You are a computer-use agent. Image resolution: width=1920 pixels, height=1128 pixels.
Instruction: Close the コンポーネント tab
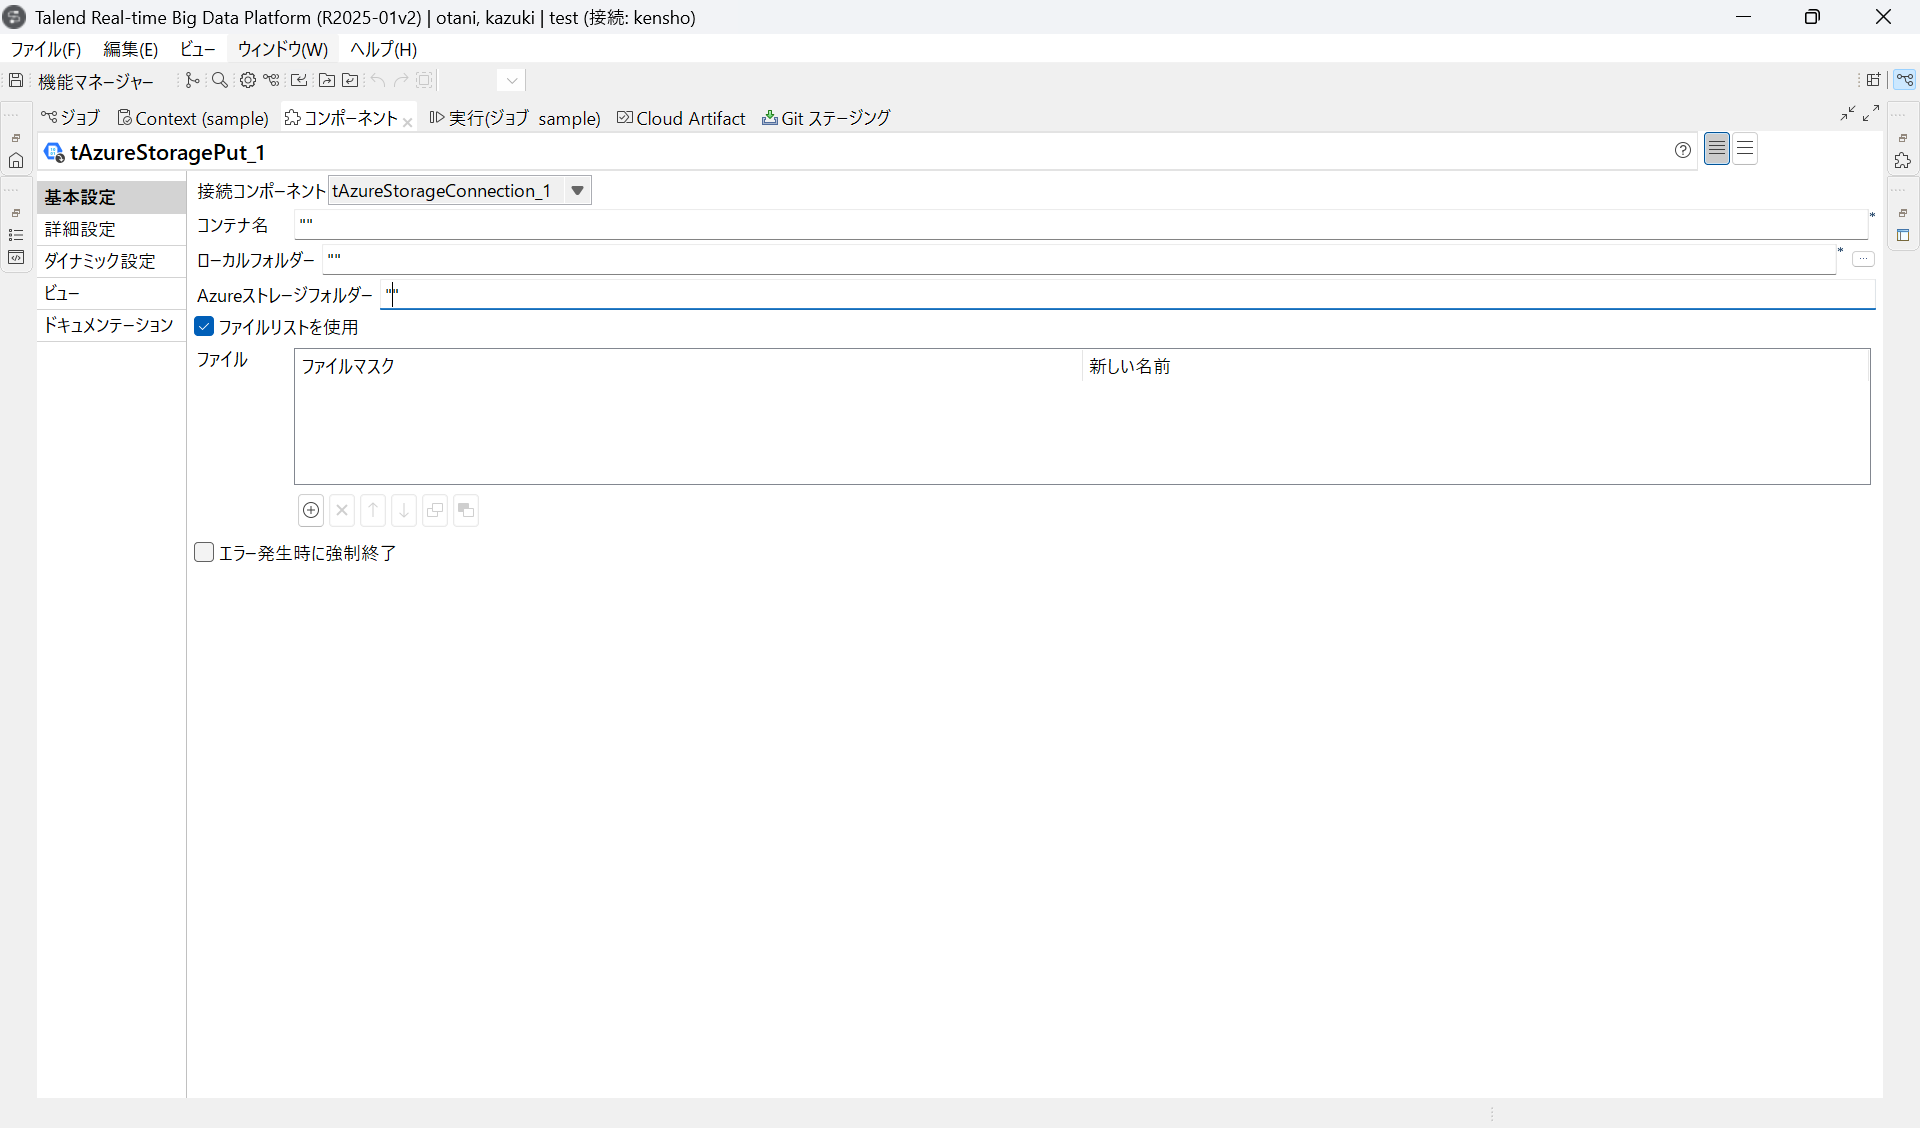[x=408, y=123]
